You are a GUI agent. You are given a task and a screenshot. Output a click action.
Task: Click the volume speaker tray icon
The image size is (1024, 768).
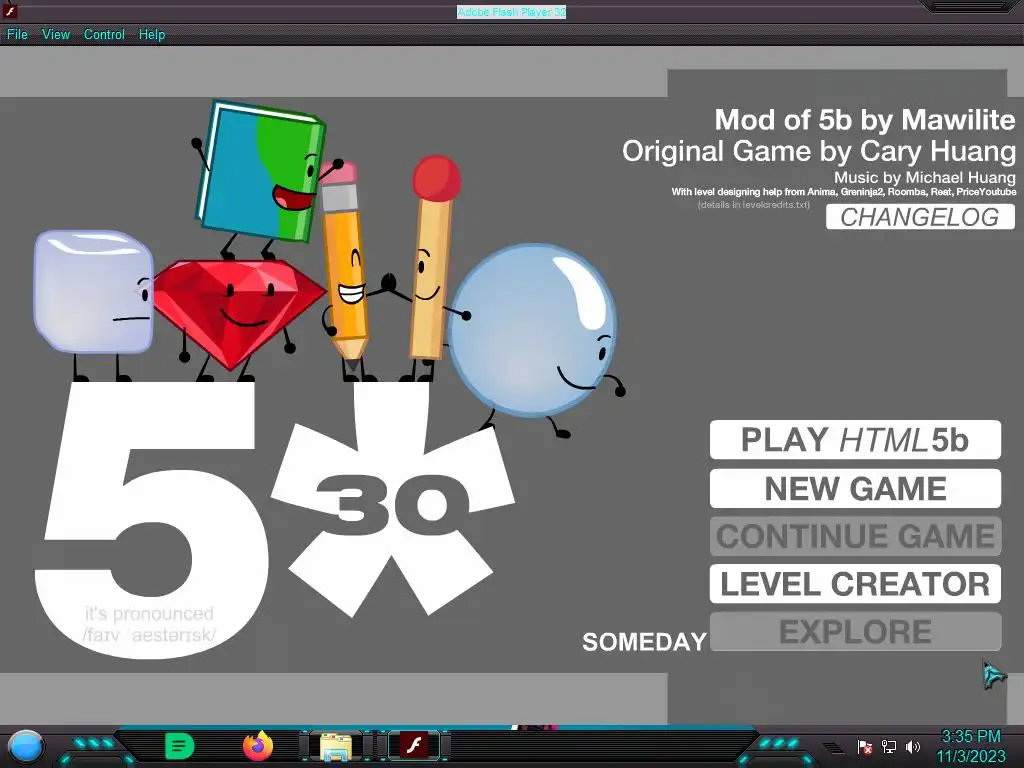[x=913, y=746]
